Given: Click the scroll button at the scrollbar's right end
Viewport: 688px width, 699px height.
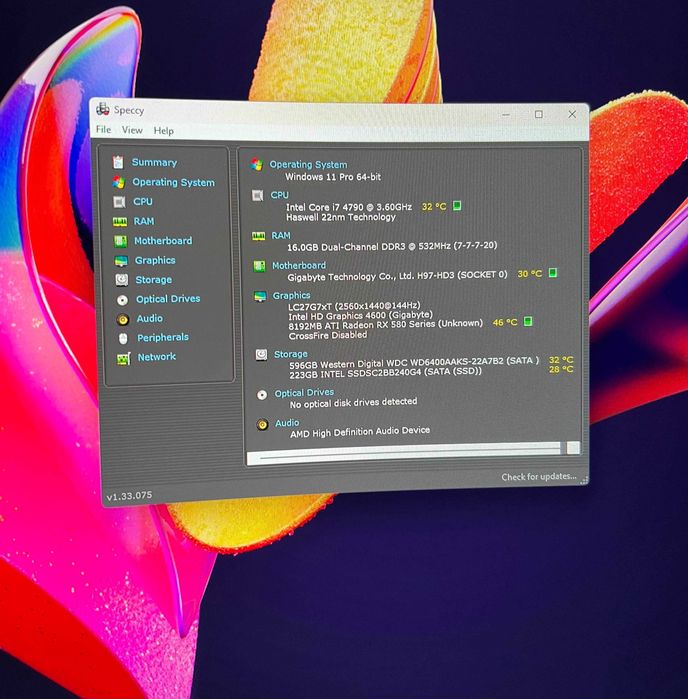Looking at the screenshot, I should tap(573, 448).
